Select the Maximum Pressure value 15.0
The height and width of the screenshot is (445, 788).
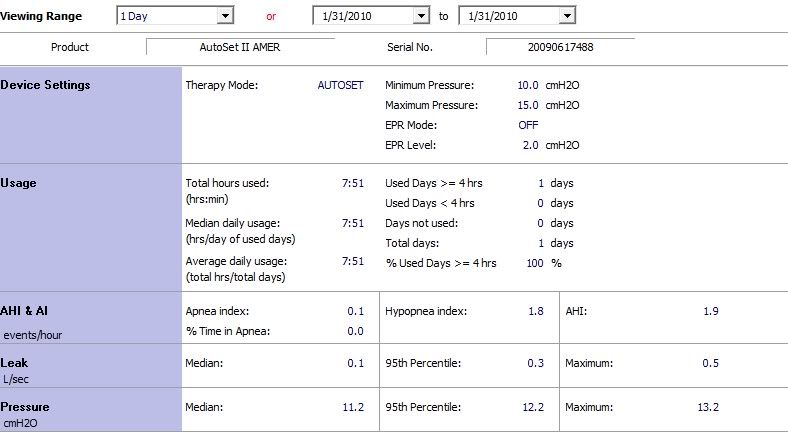(x=528, y=105)
